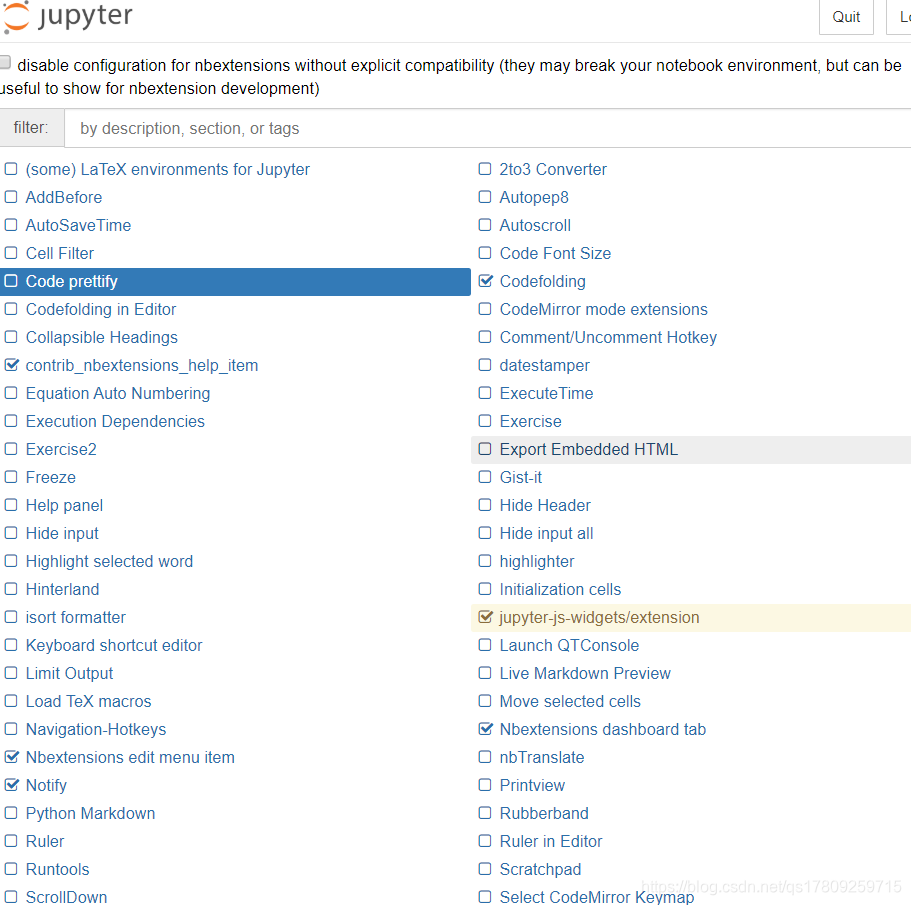
Task: Select the AddBefore extension
Action: (64, 197)
